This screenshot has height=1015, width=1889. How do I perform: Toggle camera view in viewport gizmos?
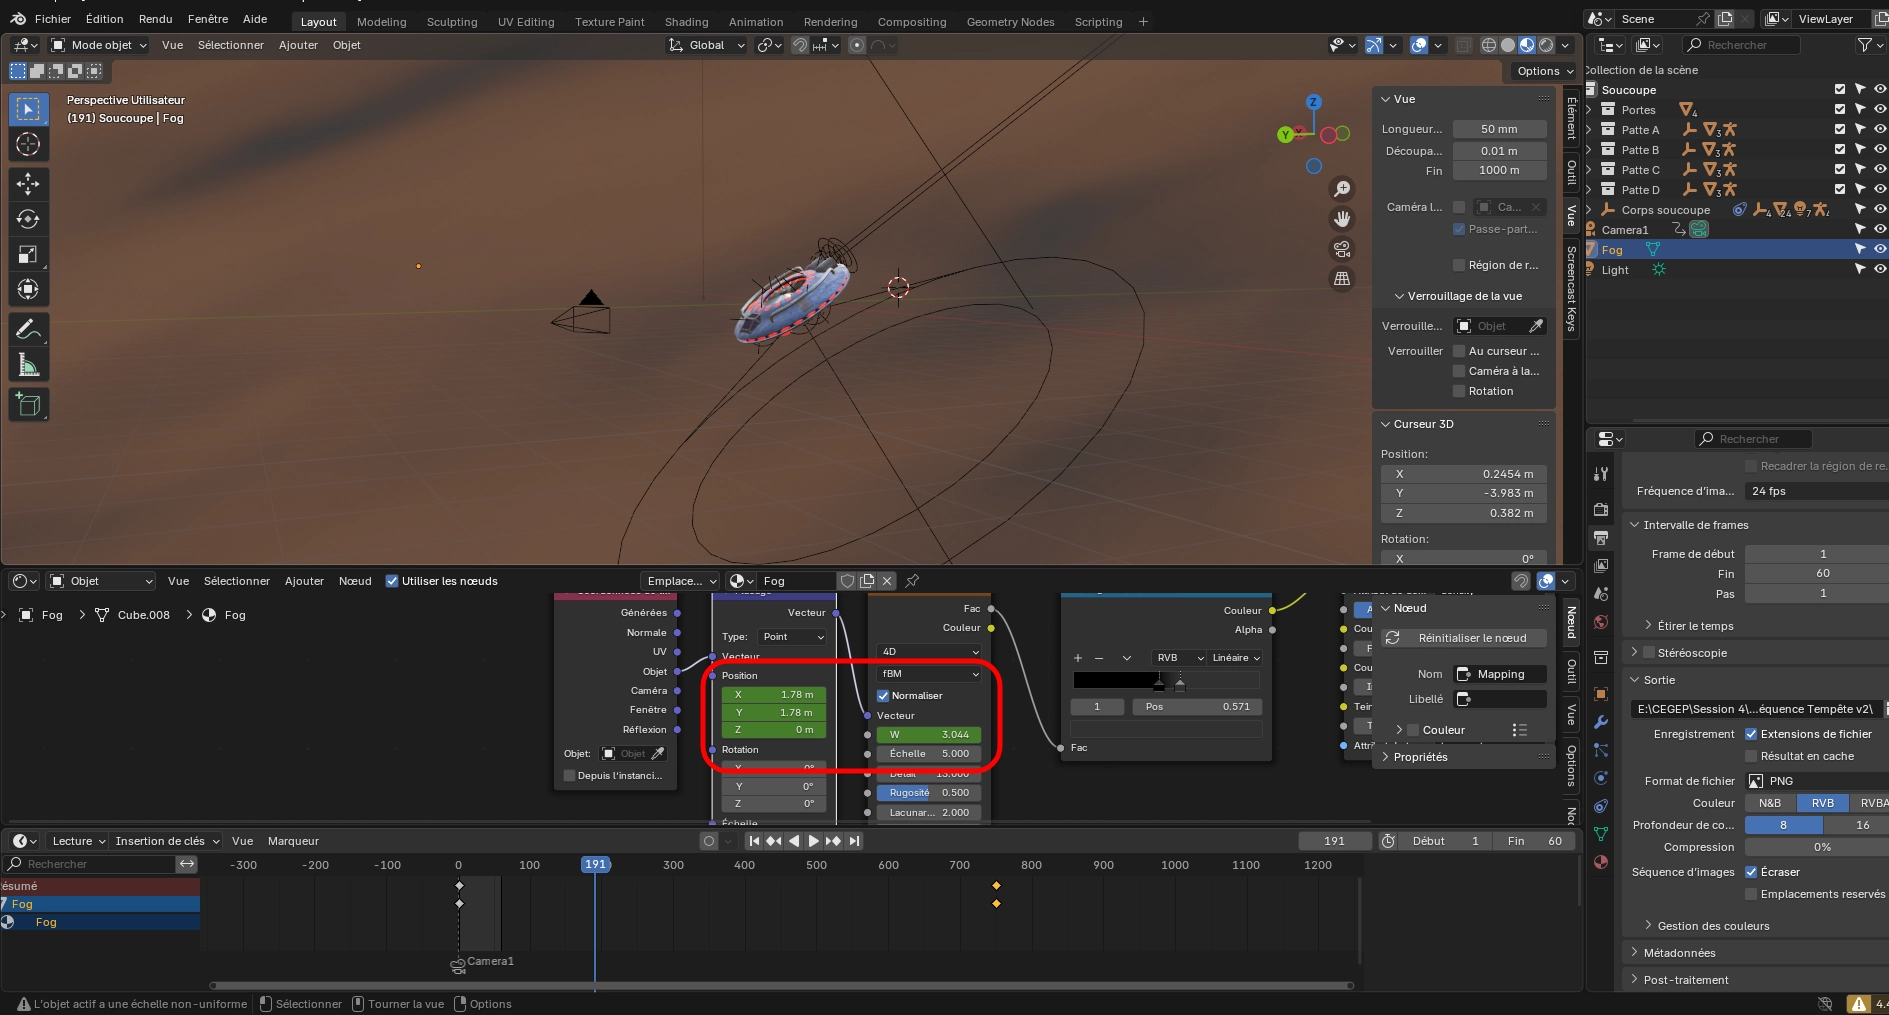[1342, 249]
